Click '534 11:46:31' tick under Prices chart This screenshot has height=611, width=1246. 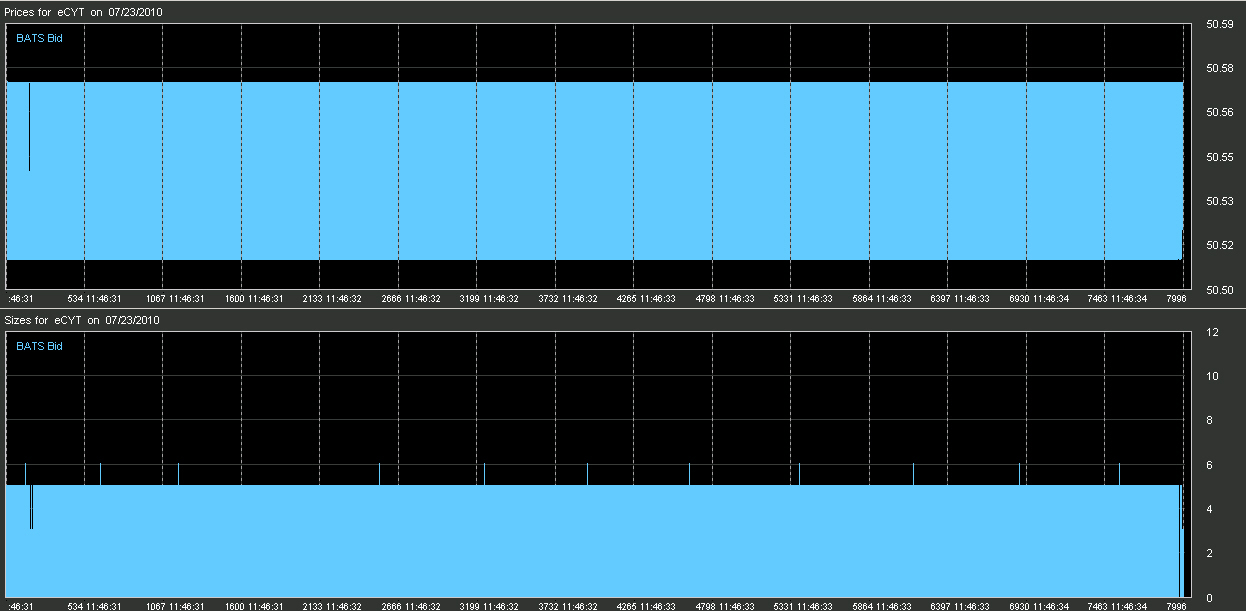click(94, 298)
